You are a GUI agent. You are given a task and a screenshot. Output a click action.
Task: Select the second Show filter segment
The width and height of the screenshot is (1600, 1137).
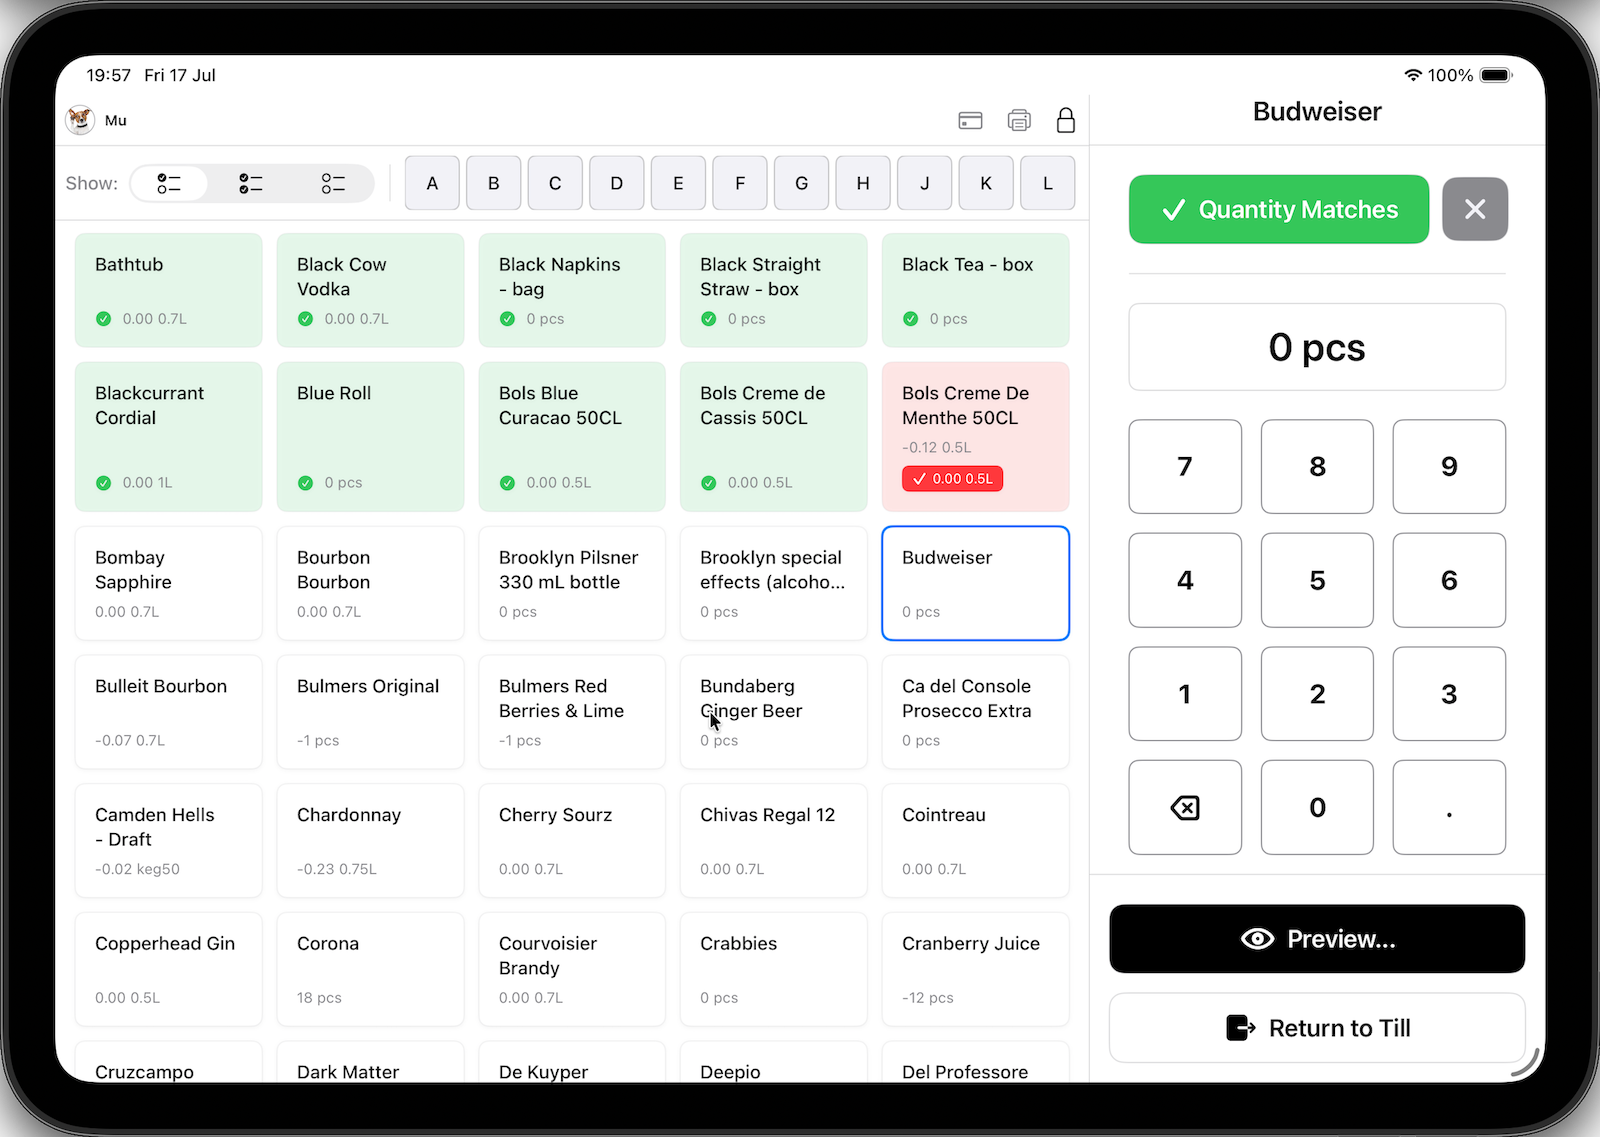click(x=251, y=183)
